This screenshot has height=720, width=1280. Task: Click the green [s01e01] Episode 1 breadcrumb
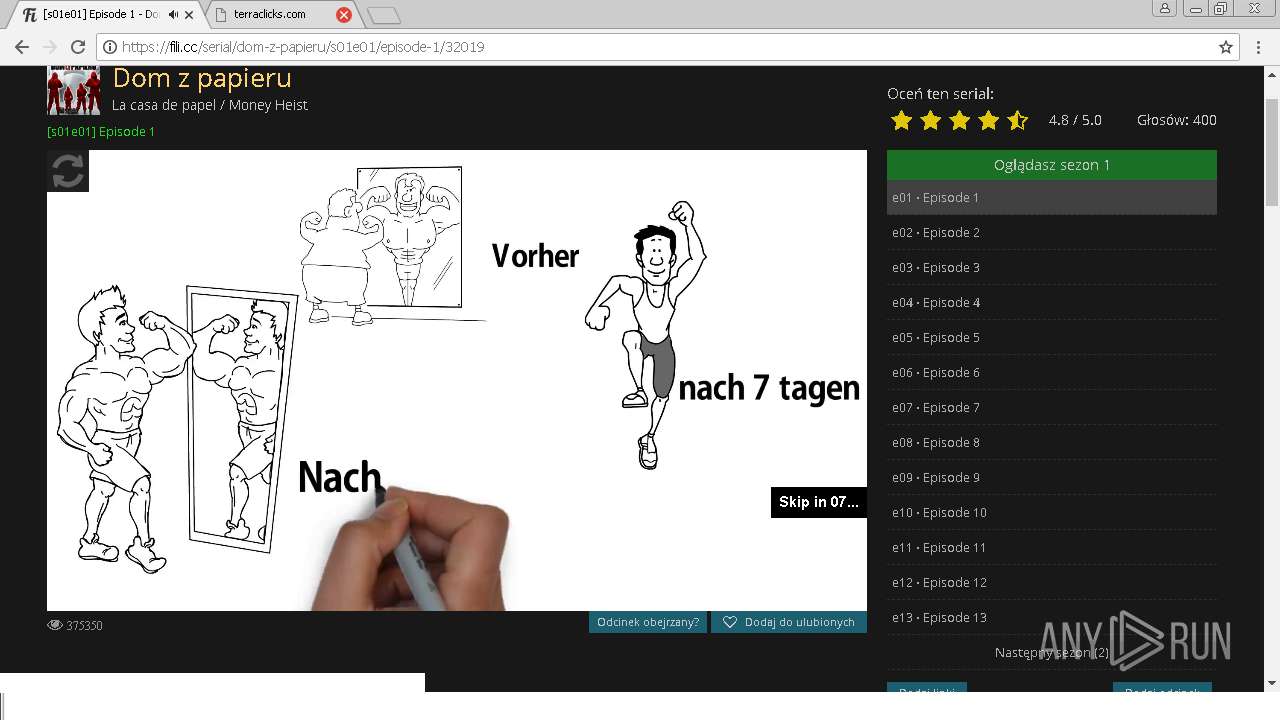(101, 131)
